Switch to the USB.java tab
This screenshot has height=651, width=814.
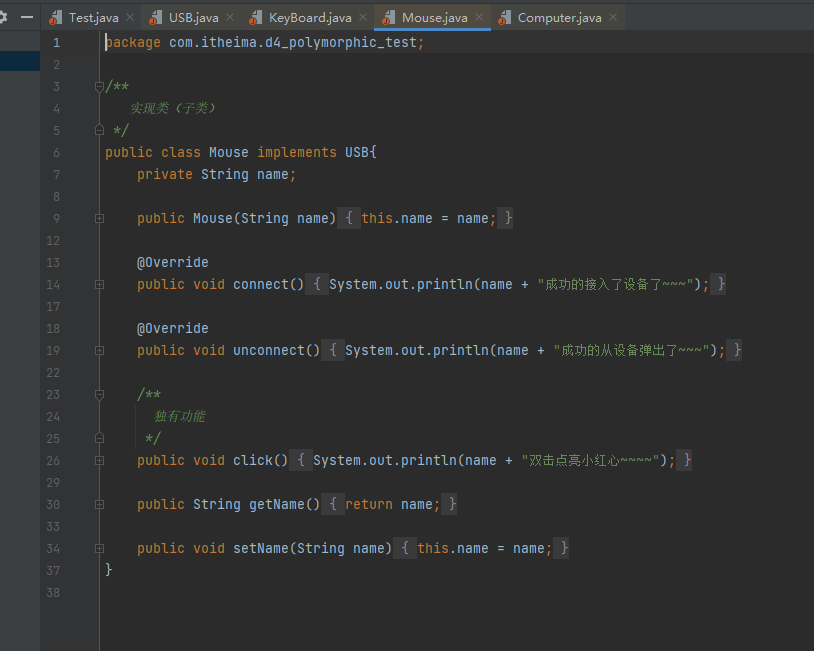(192, 18)
